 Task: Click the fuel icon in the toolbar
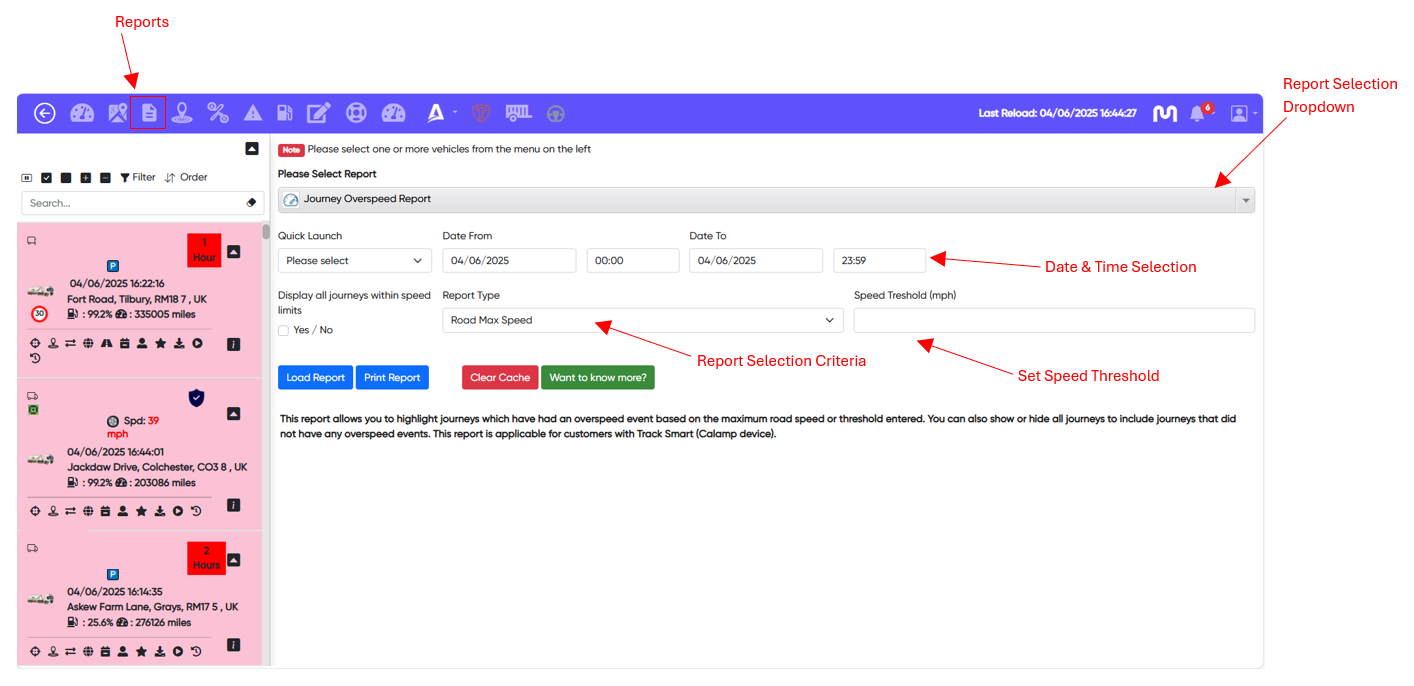[x=286, y=113]
